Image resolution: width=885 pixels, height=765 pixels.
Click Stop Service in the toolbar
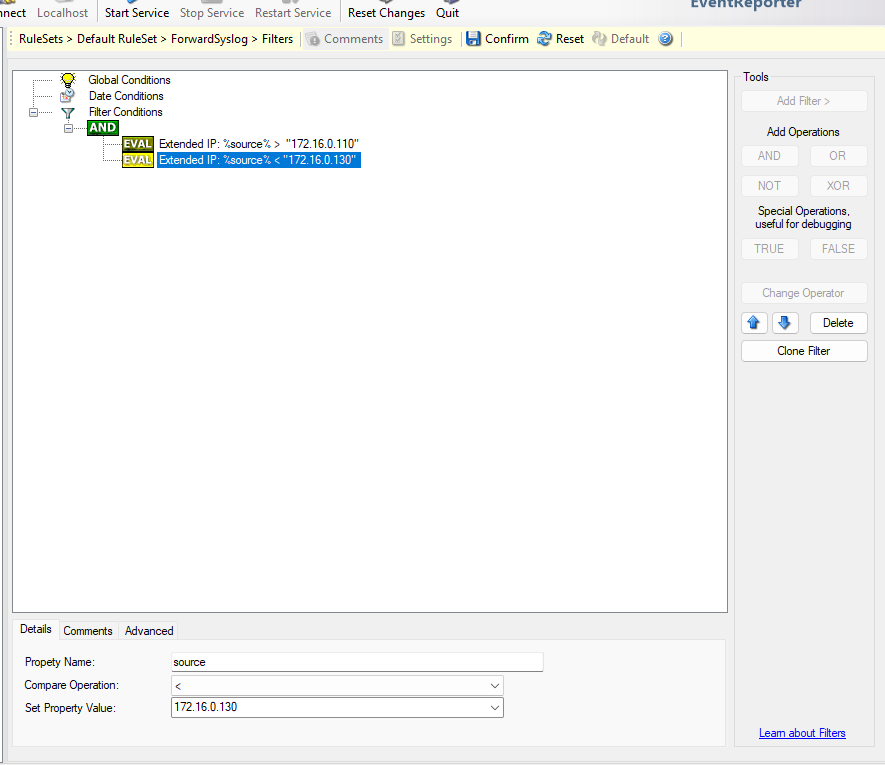tap(212, 12)
